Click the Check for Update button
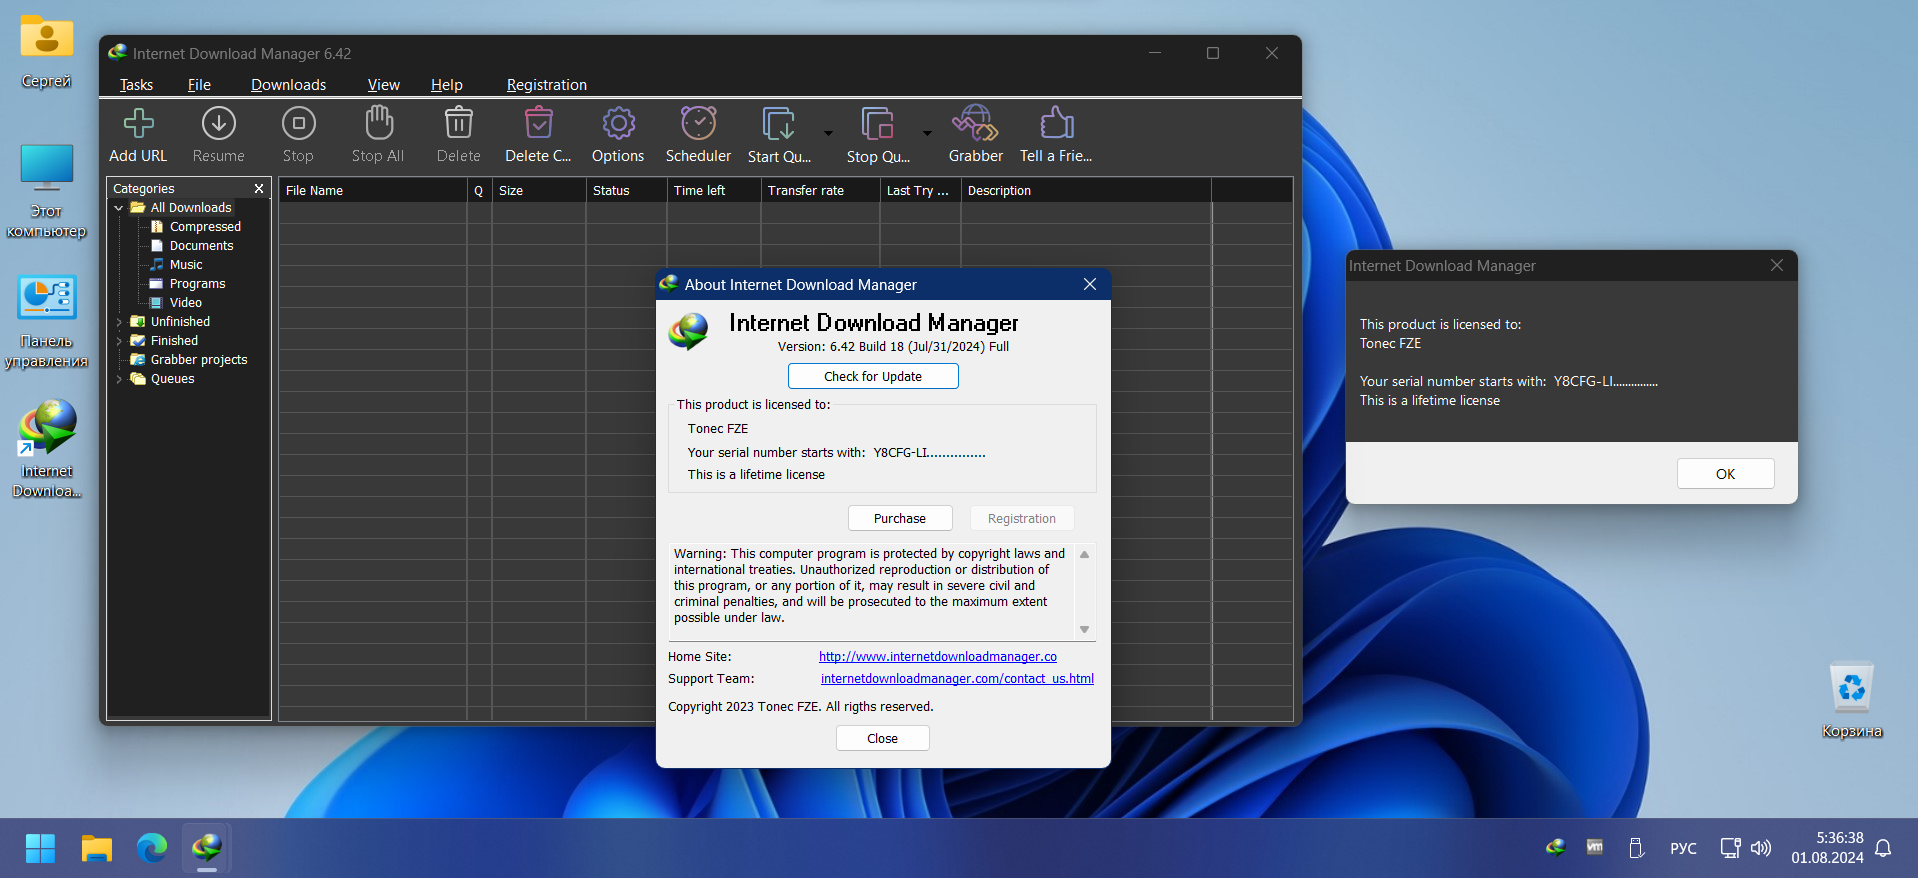 click(x=873, y=376)
